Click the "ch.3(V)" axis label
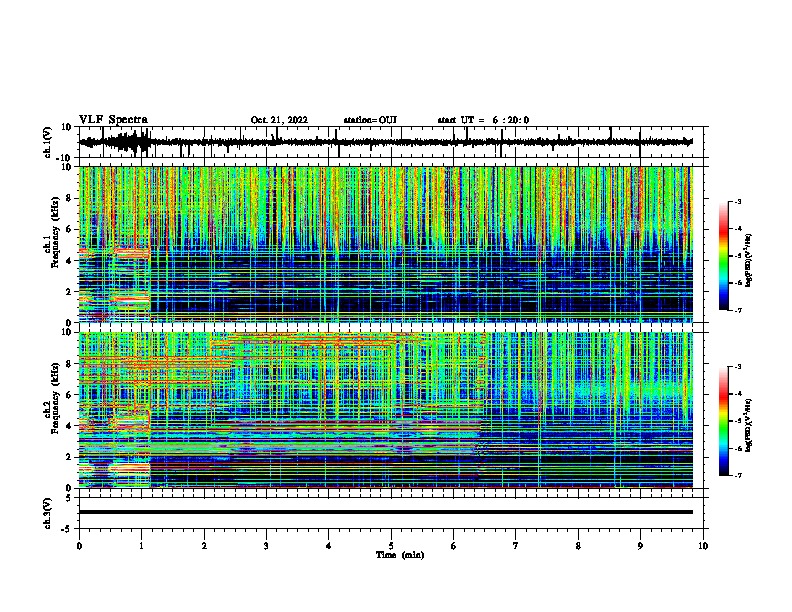 (x=47, y=513)
